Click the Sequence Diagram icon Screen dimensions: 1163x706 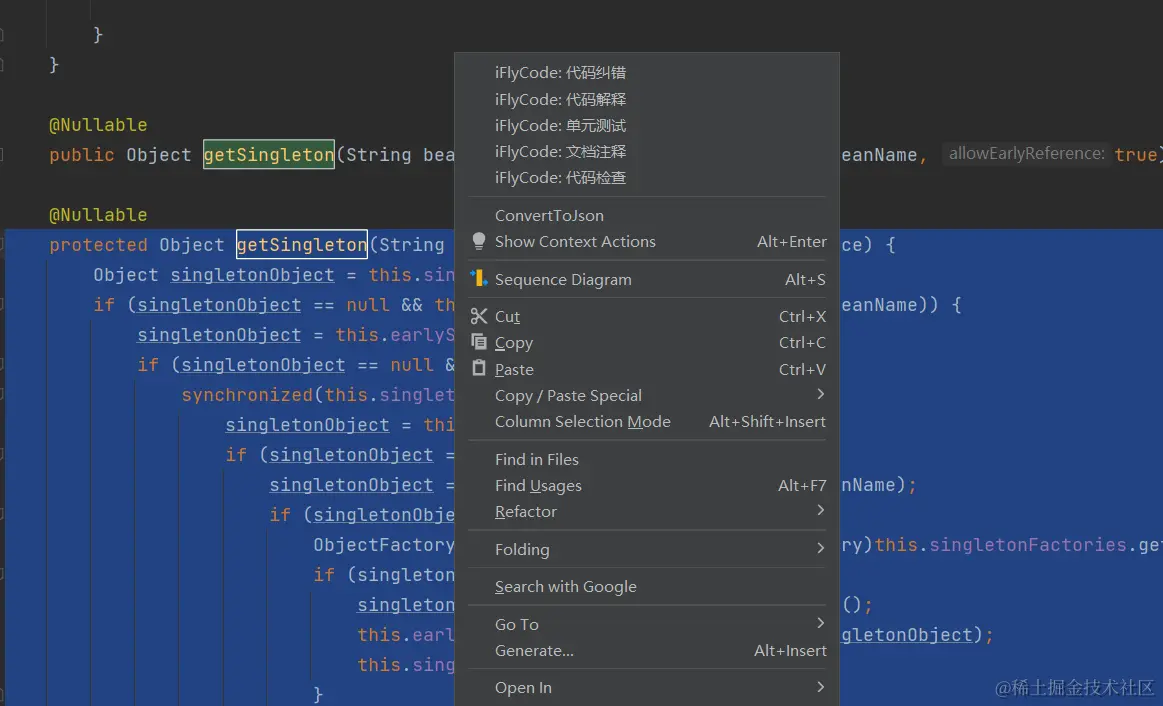point(479,279)
